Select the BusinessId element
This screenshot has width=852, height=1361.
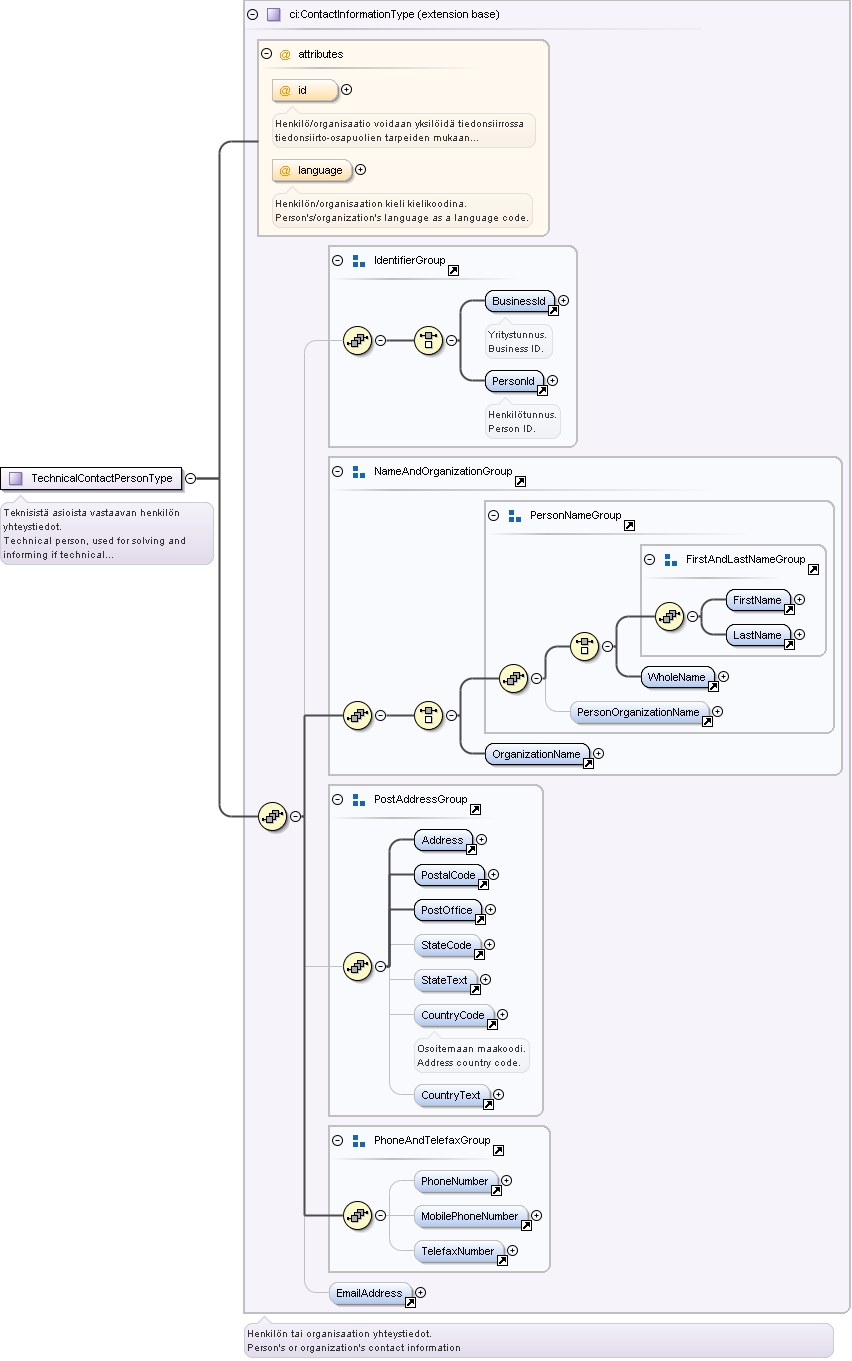click(x=520, y=301)
